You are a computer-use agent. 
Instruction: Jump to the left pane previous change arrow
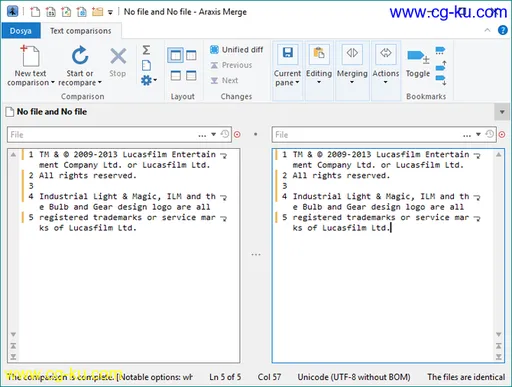tap(13, 346)
